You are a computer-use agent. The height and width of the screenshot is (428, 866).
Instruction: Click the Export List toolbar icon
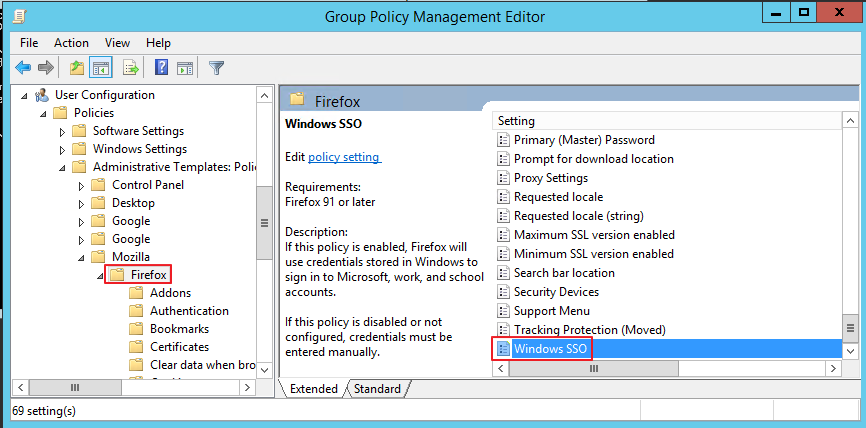(x=131, y=68)
